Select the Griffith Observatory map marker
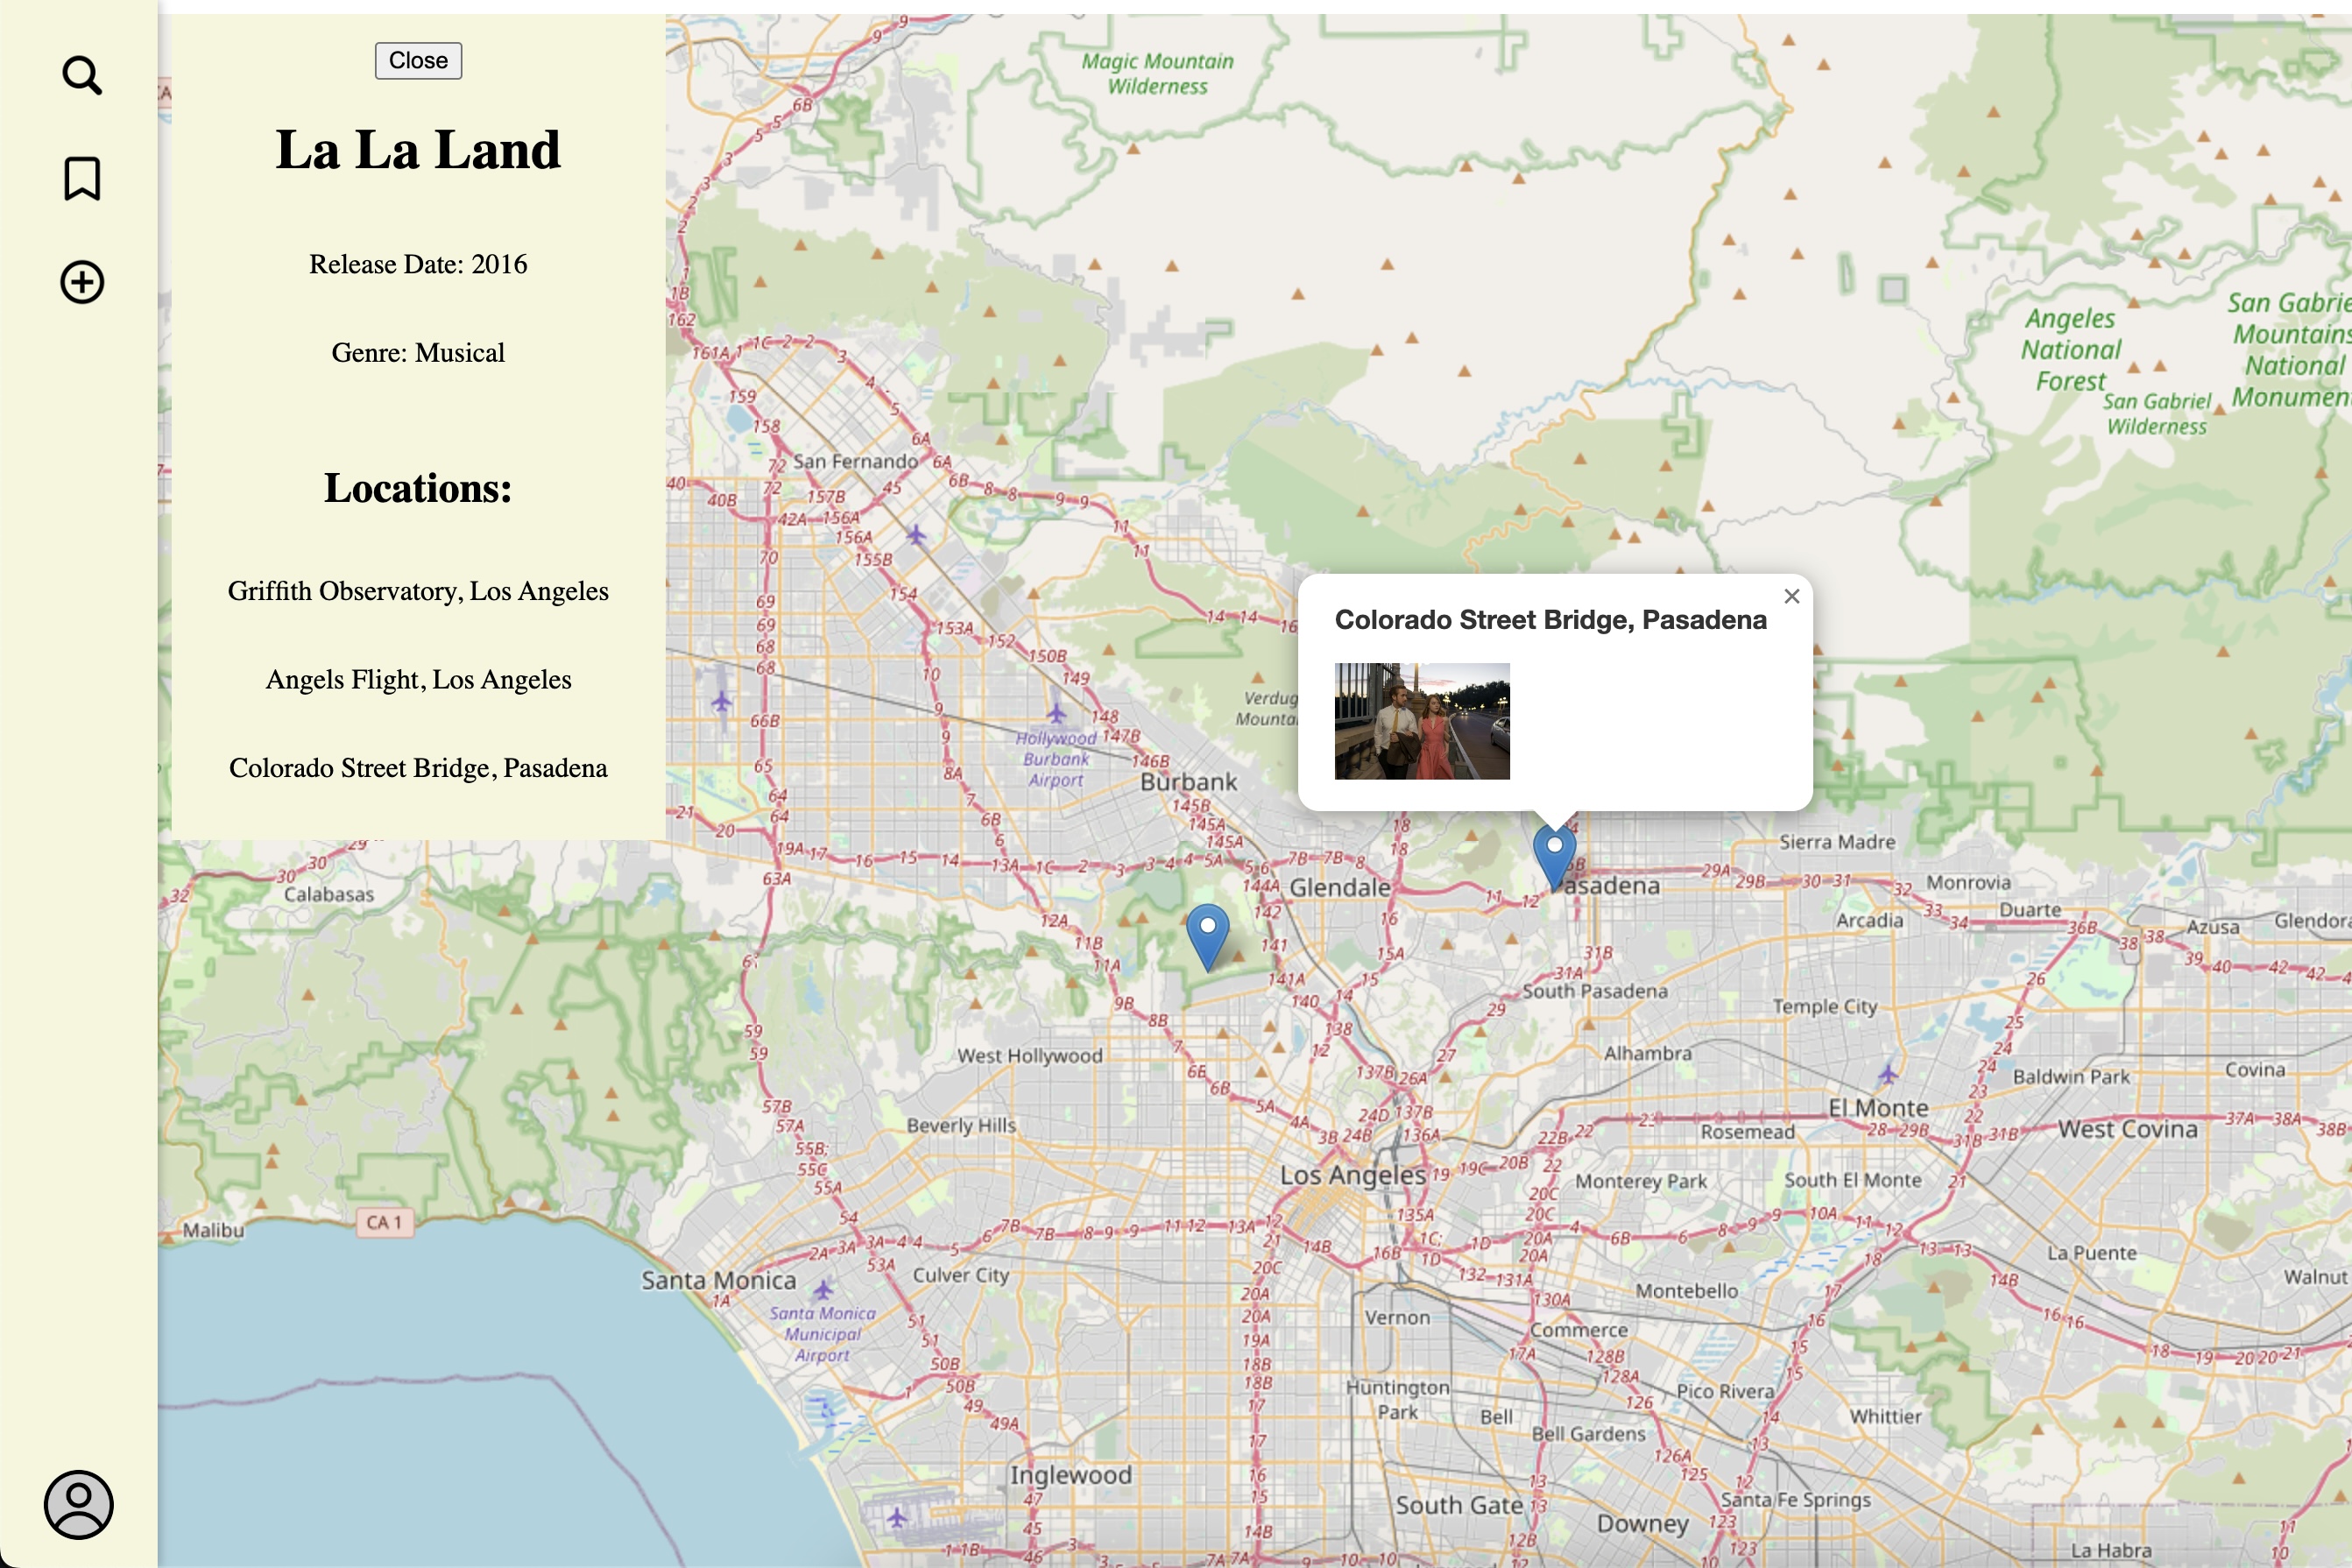This screenshot has width=2352, height=1568. click(x=1207, y=934)
